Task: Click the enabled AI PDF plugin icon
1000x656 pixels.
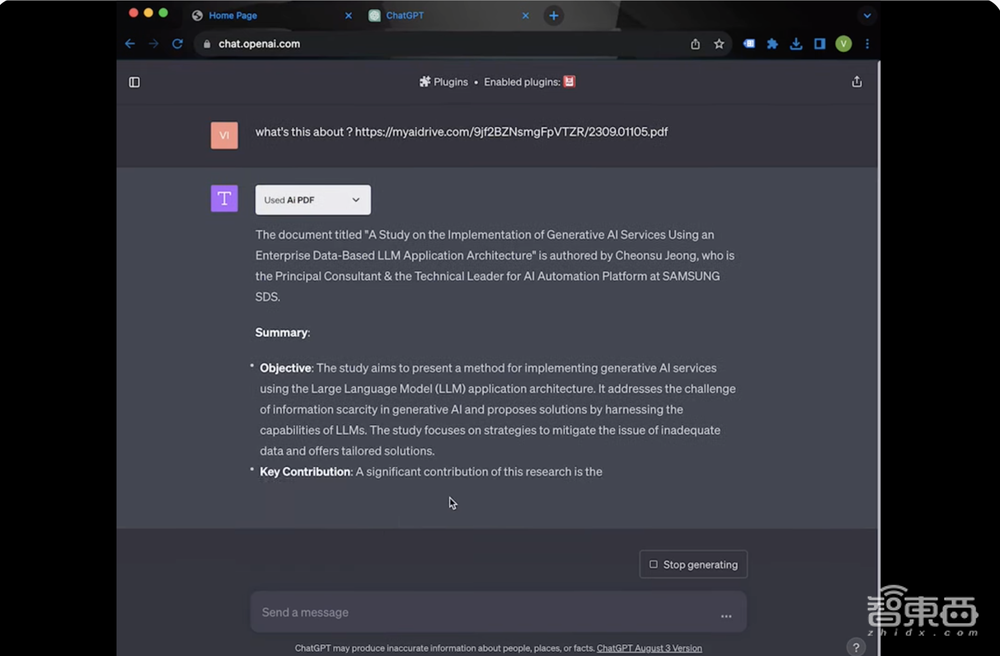Action: coord(570,82)
